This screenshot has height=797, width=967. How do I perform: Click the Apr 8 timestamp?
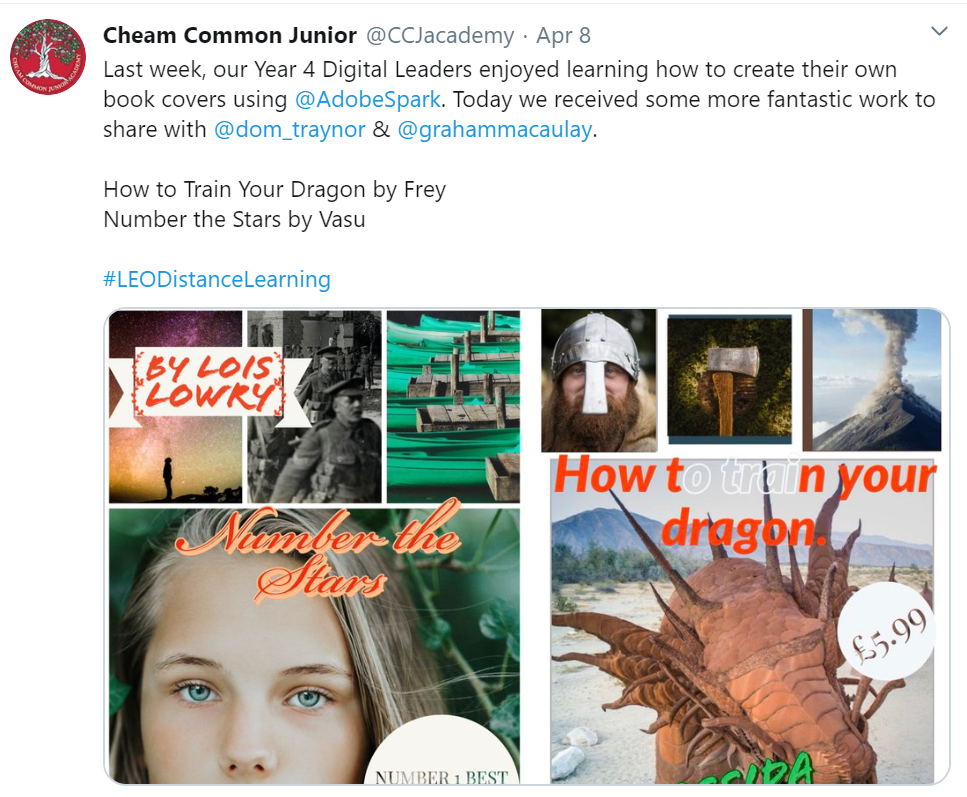tap(563, 36)
